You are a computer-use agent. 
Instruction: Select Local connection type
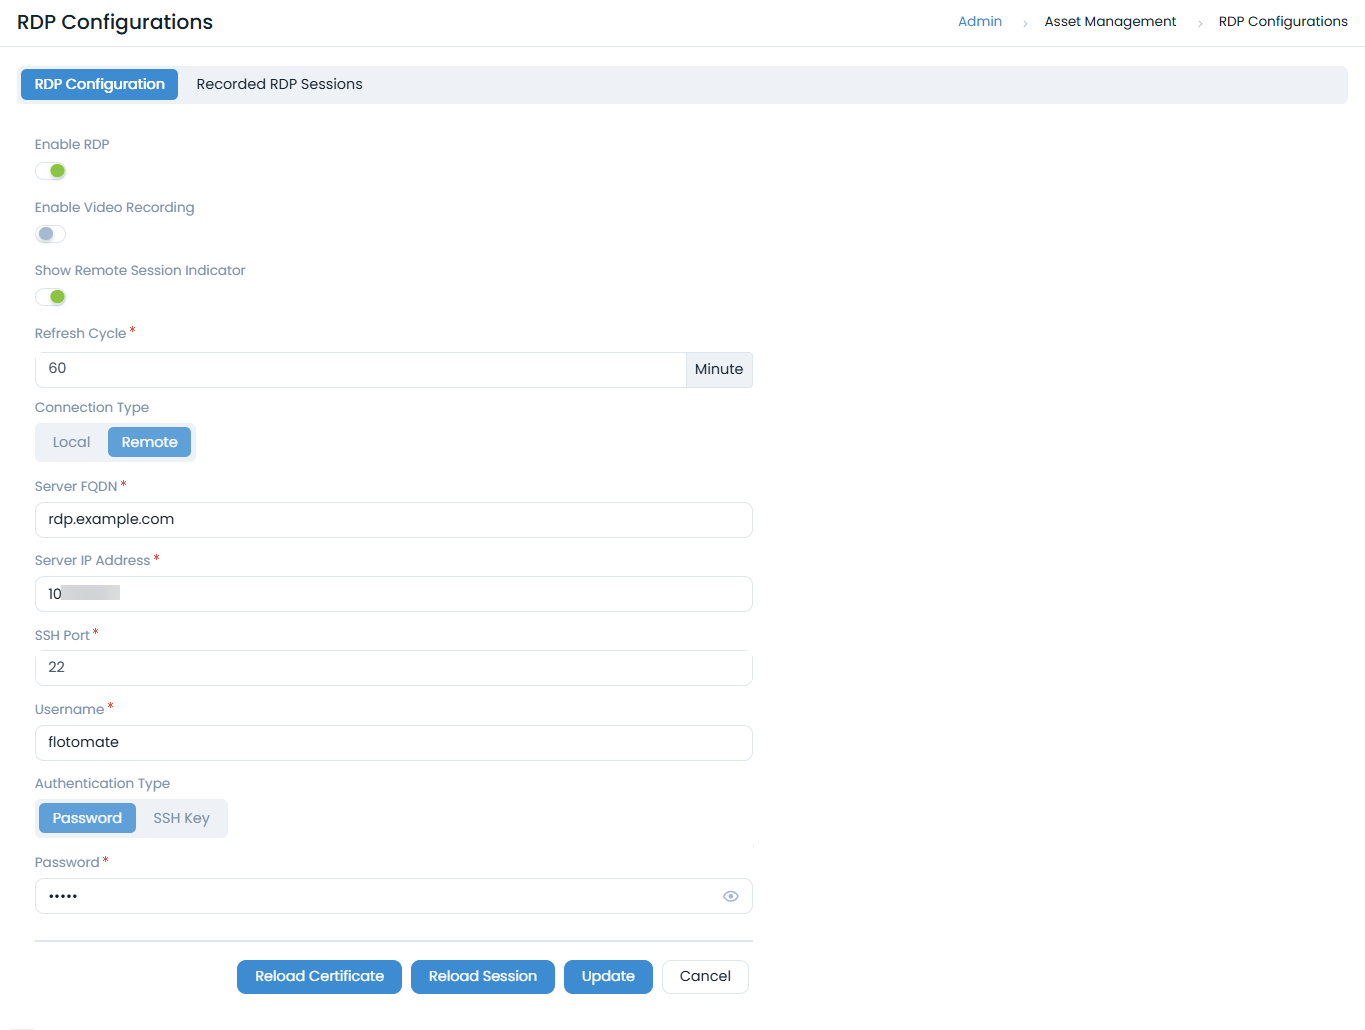[x=71, y=442]
